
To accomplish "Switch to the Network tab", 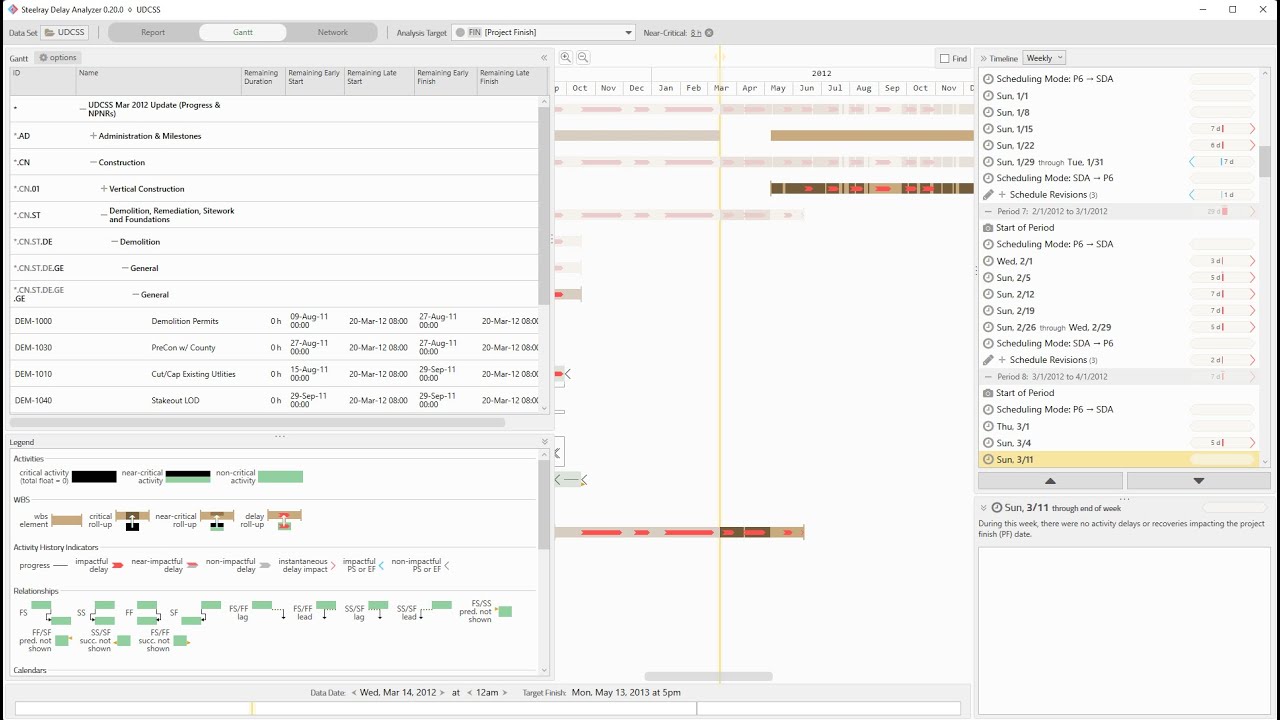I will [333, 32].
